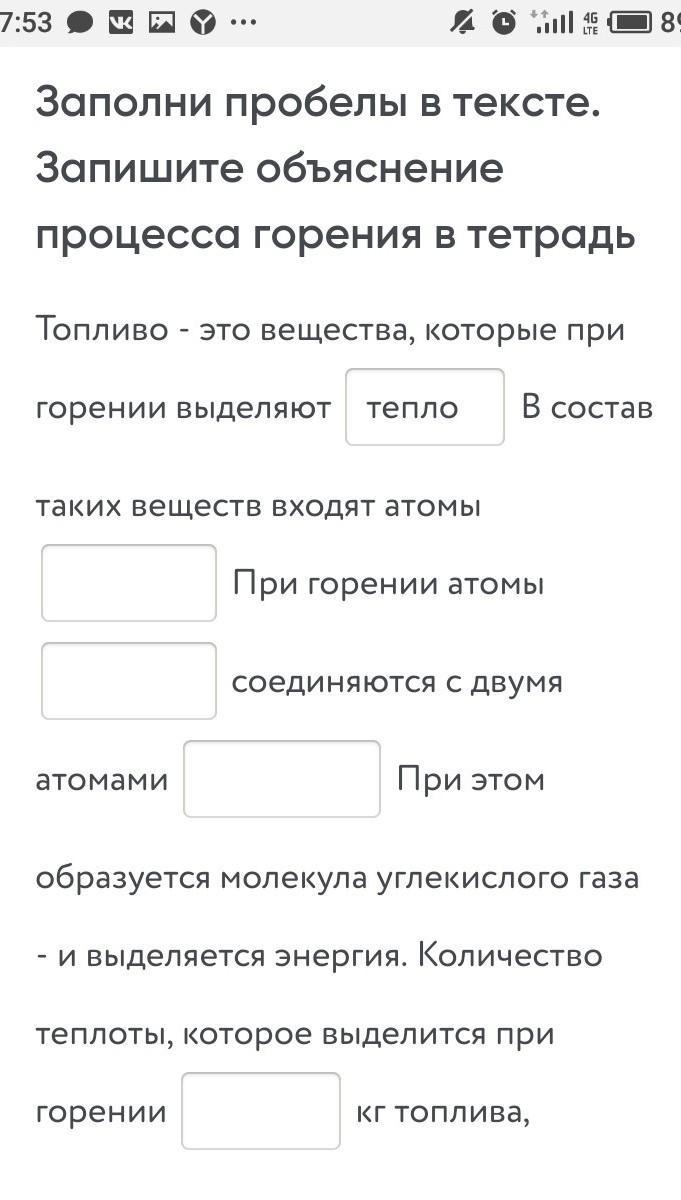The width and height of the screenshot is (681, 1200).
Task: Tap the muted bell silent mode icon
Action: click(x=462, y=22)
